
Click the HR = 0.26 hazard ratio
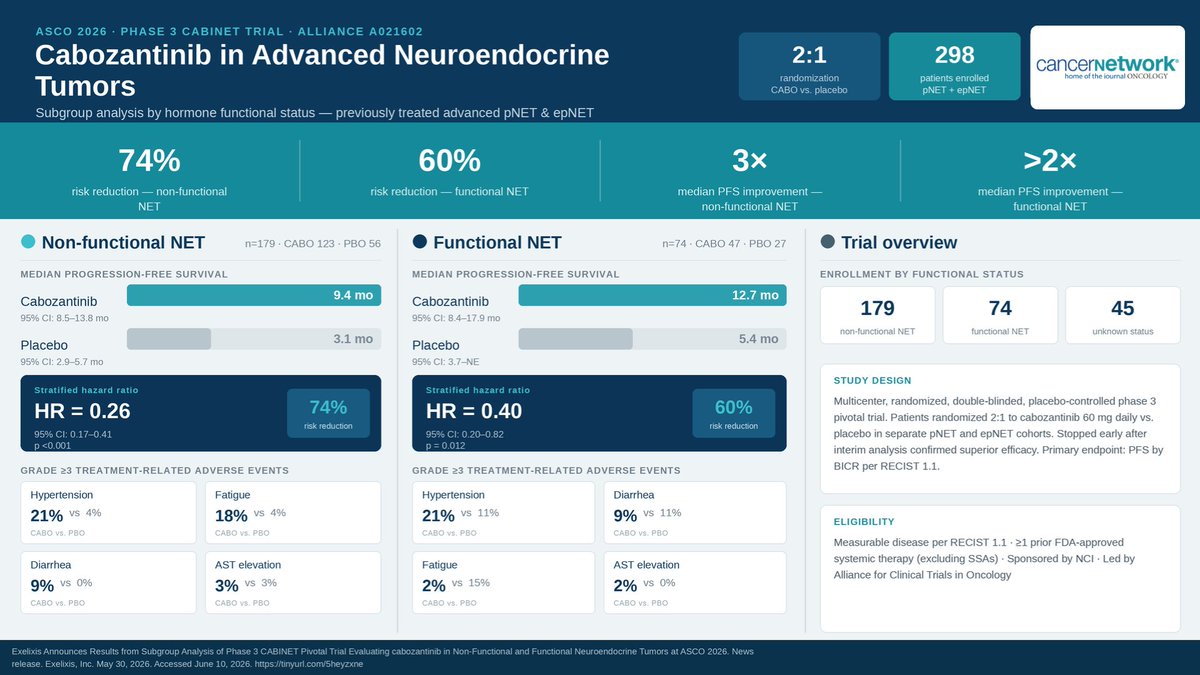click(x=82, y=411)
